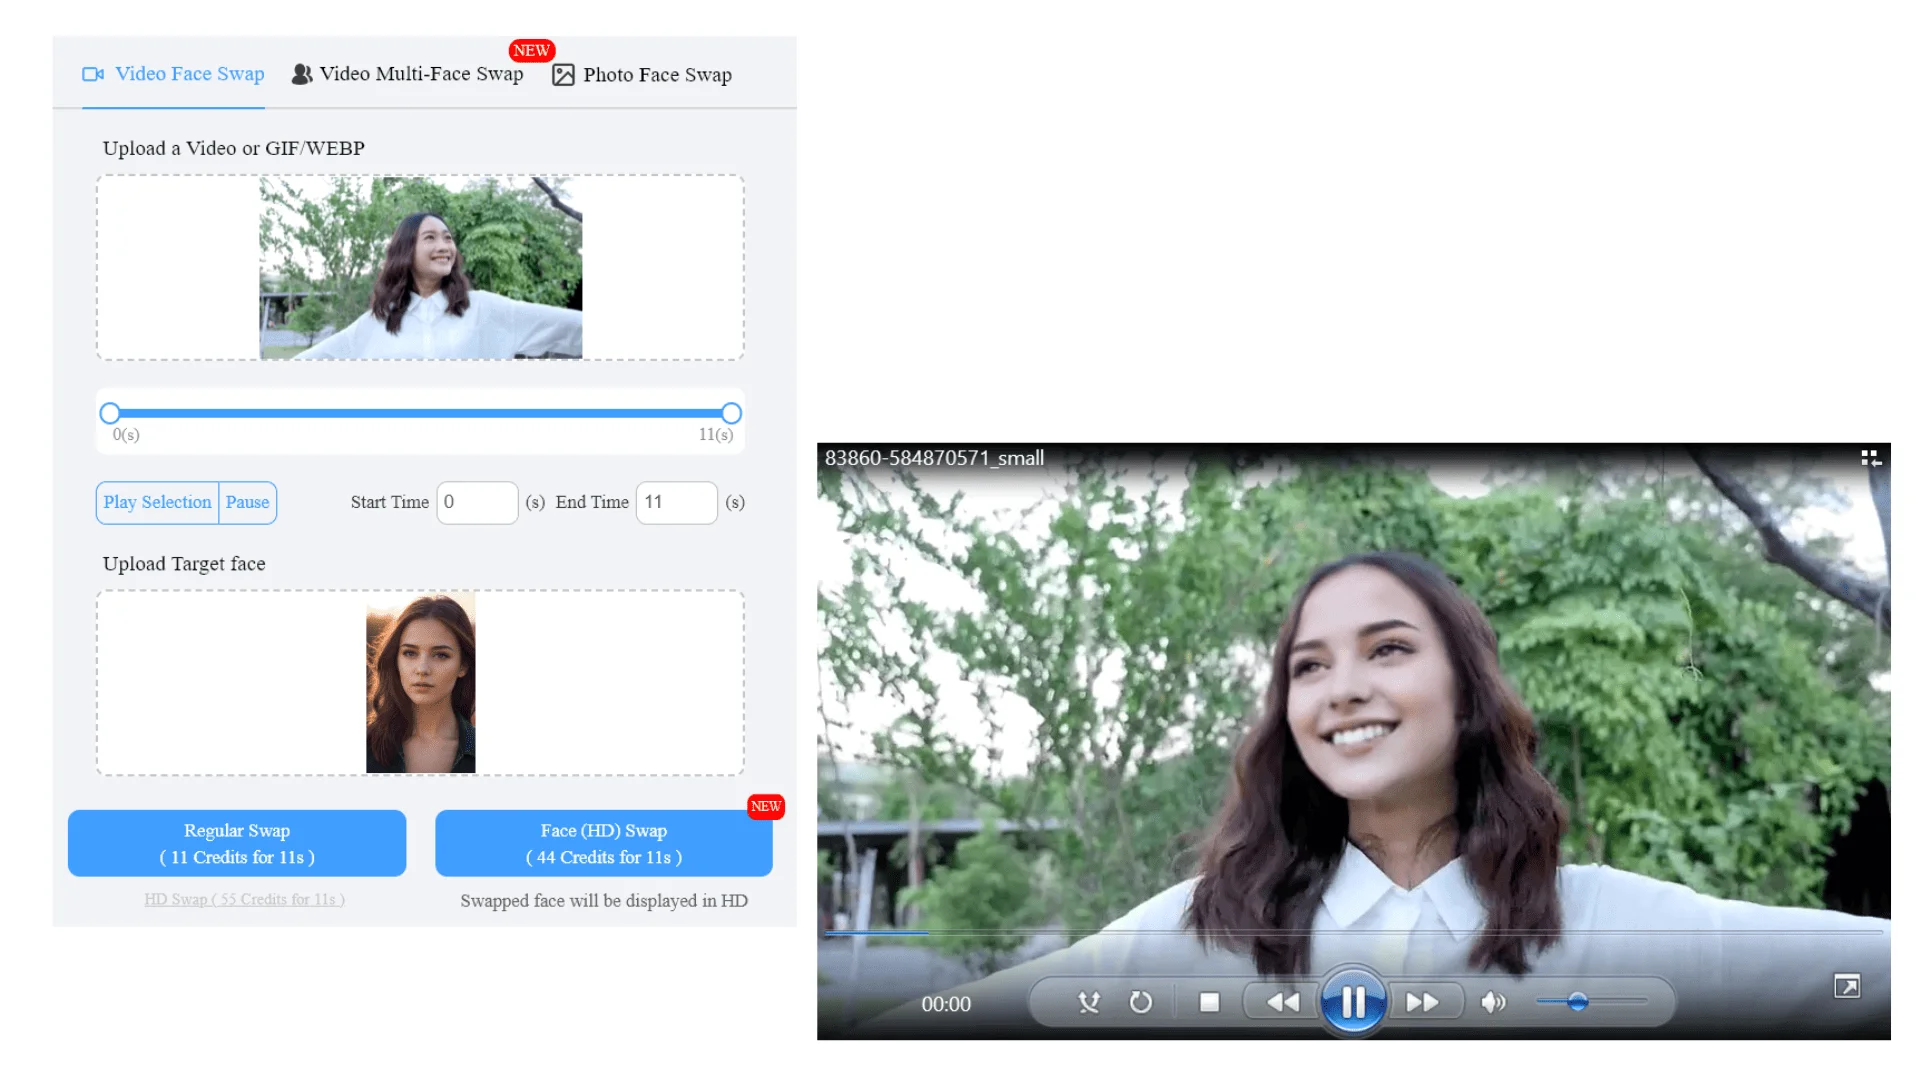Pause the playing video
The image size is (1920, 1080).
(x=1353, y=1001)
